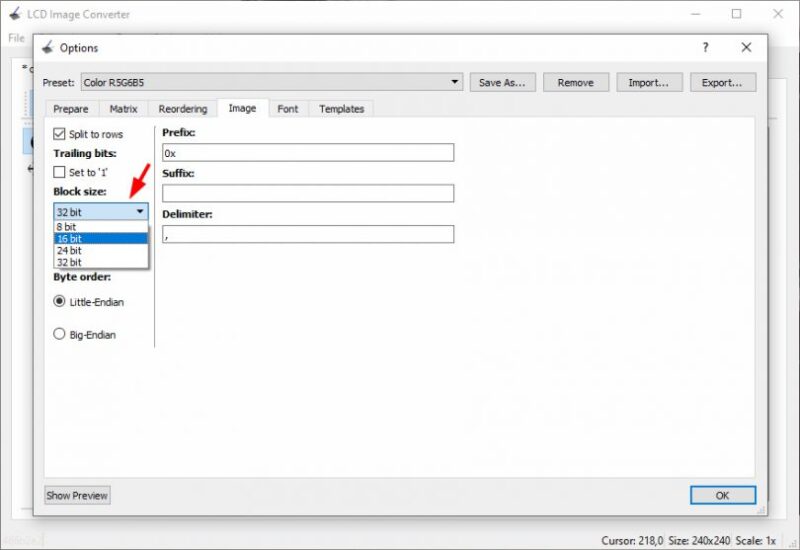Click the LCD Image Converter app icon

(15, 15)
